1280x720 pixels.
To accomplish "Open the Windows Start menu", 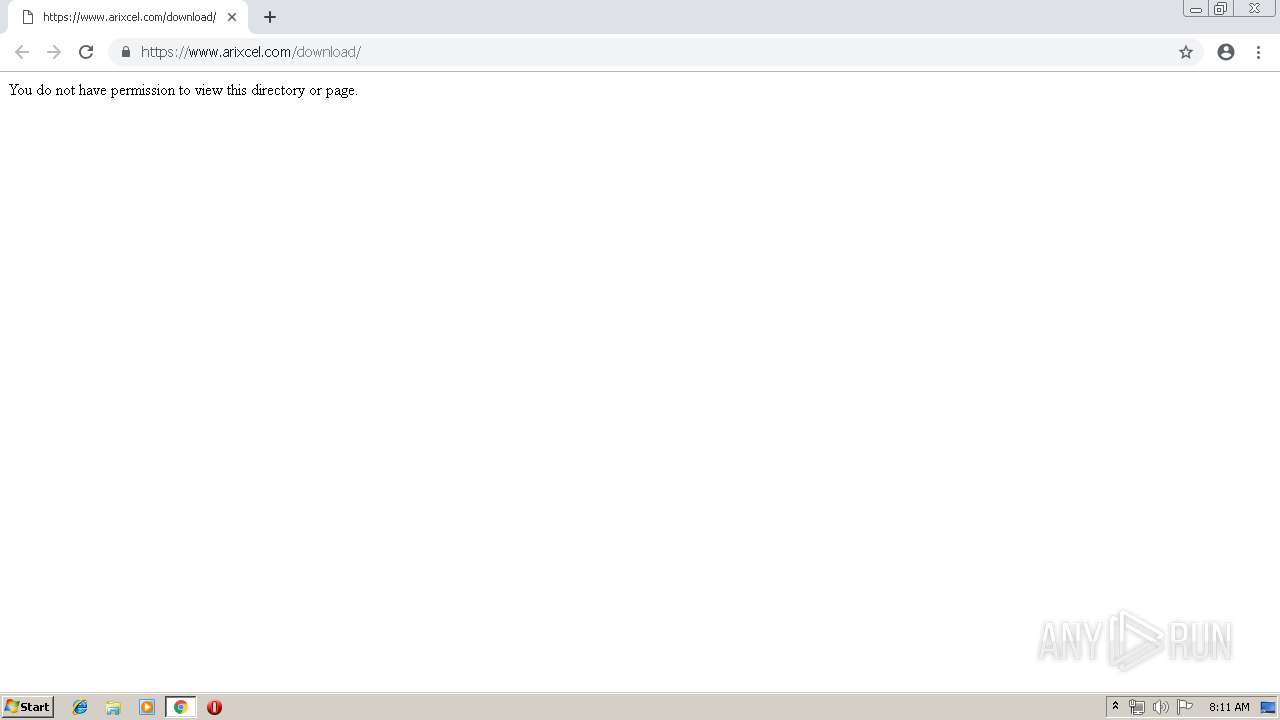I will click(28, 707).
